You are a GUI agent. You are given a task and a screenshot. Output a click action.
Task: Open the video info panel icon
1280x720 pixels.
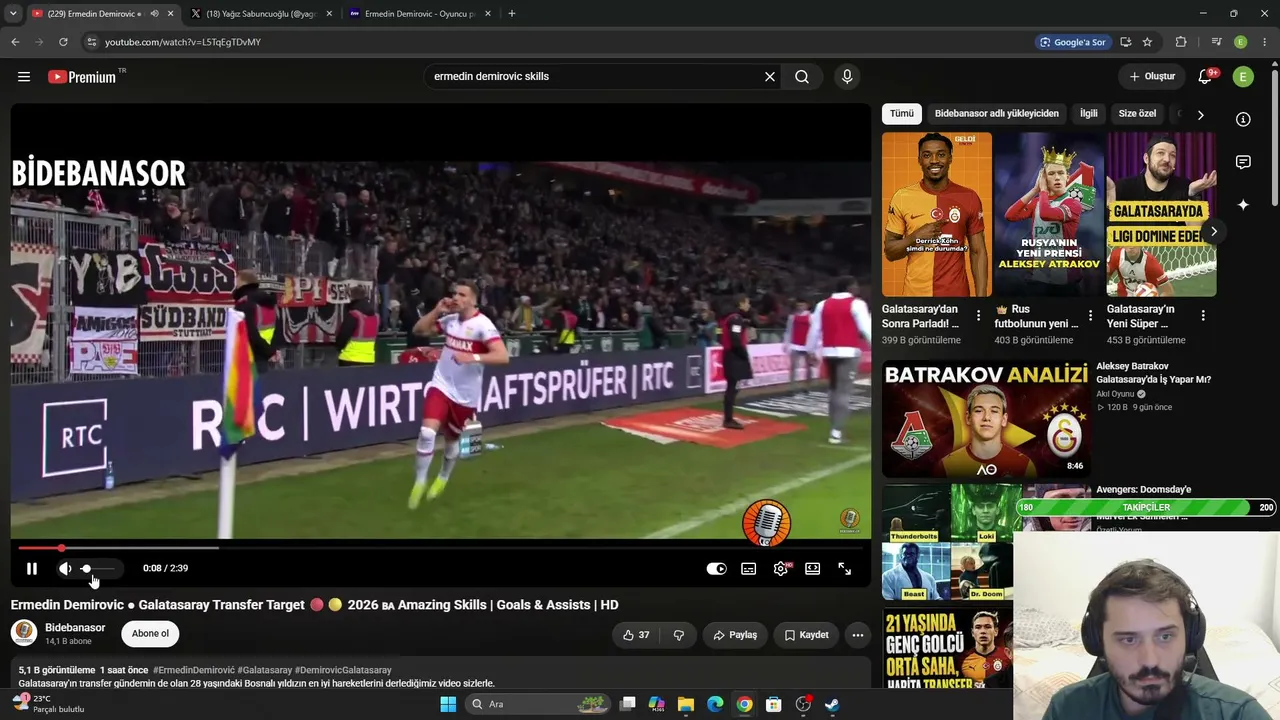[x=1243, y=119]
